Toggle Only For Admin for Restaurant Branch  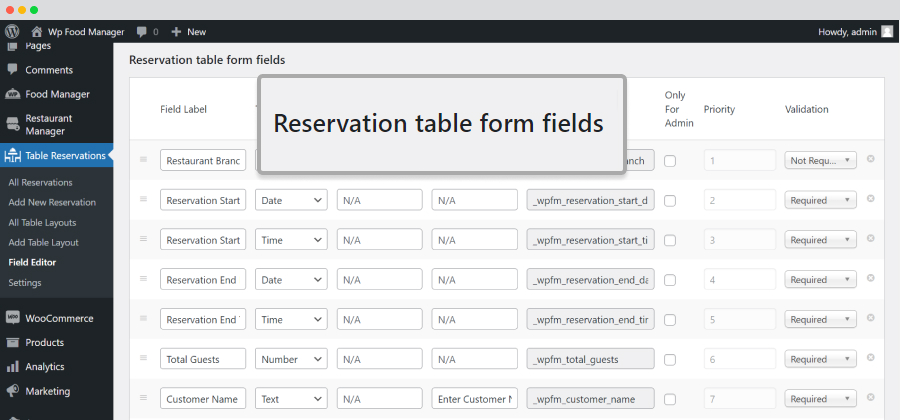click(x=670, y=161)
